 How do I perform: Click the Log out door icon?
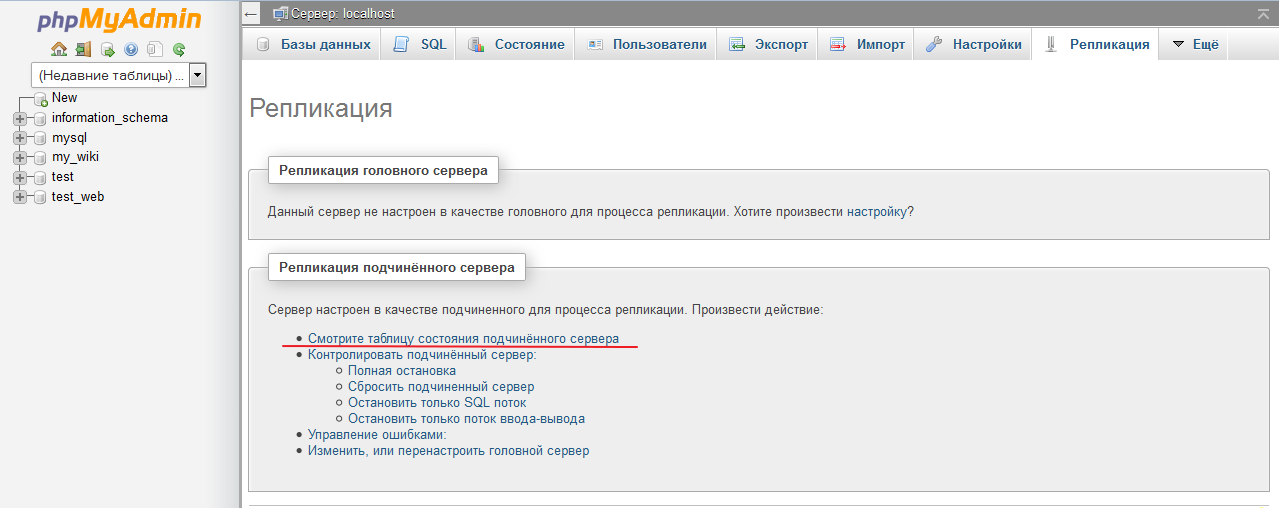(x=83, y=49)
